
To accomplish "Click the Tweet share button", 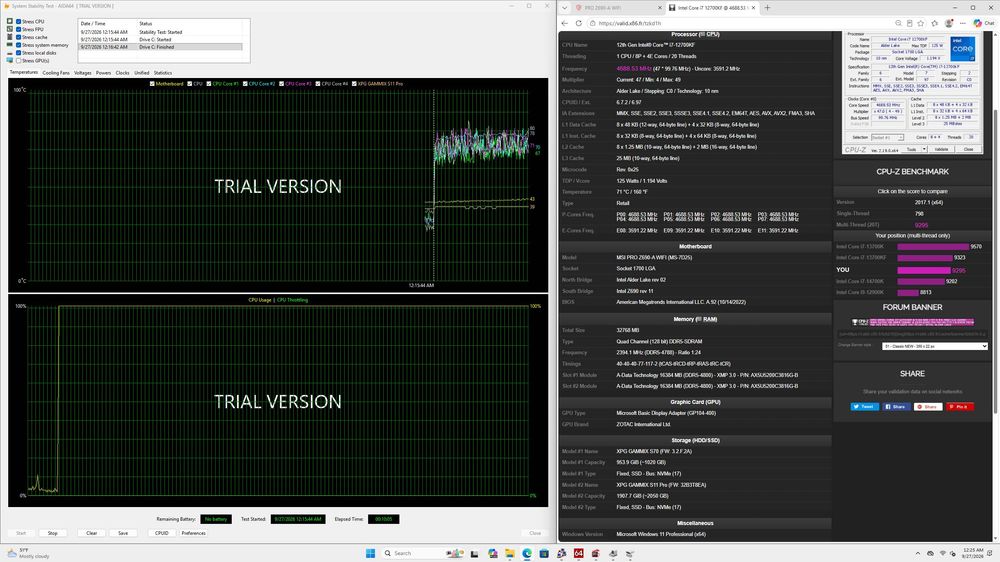I will [865, 406].
